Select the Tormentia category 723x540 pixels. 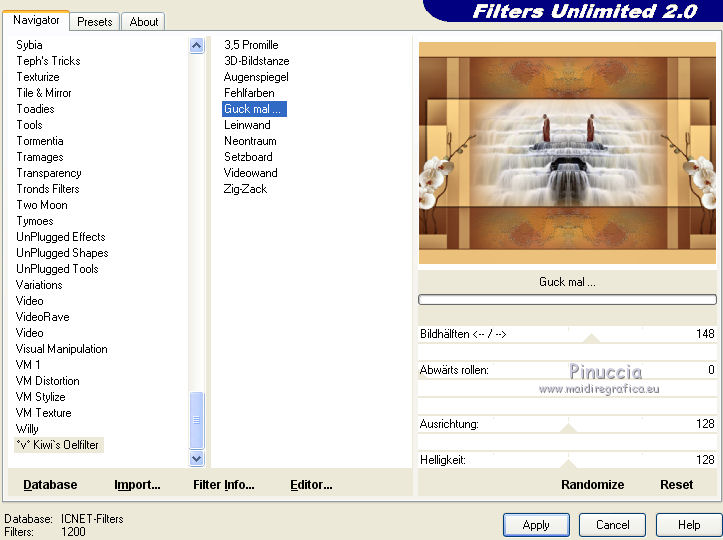pos(40,141)
